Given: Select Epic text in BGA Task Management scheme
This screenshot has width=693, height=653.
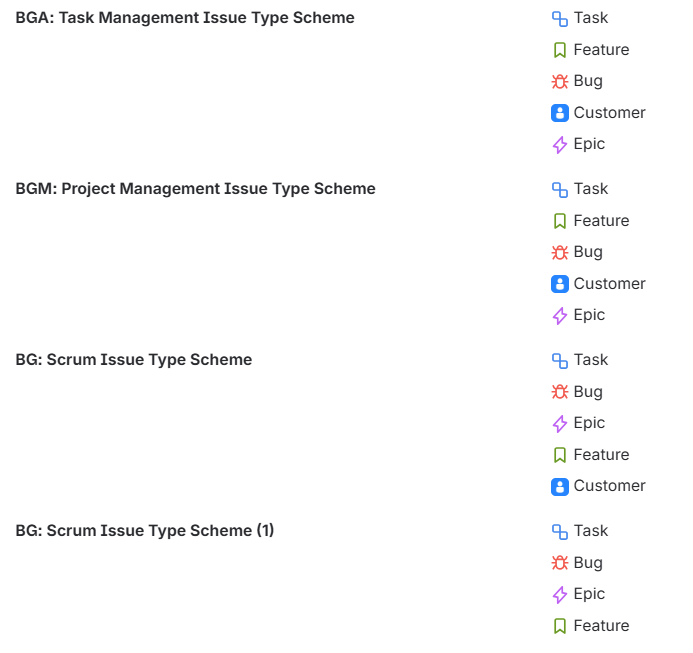Looking at the screenshot, I should tap(589, 145).
